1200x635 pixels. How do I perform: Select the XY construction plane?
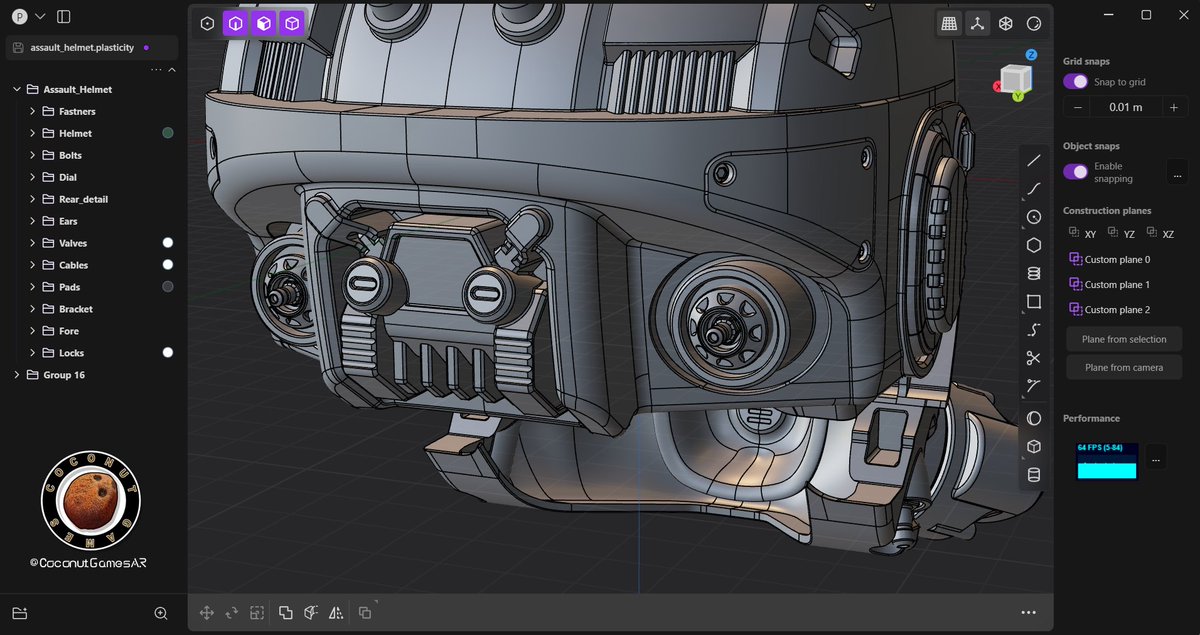click(1082, 233)
